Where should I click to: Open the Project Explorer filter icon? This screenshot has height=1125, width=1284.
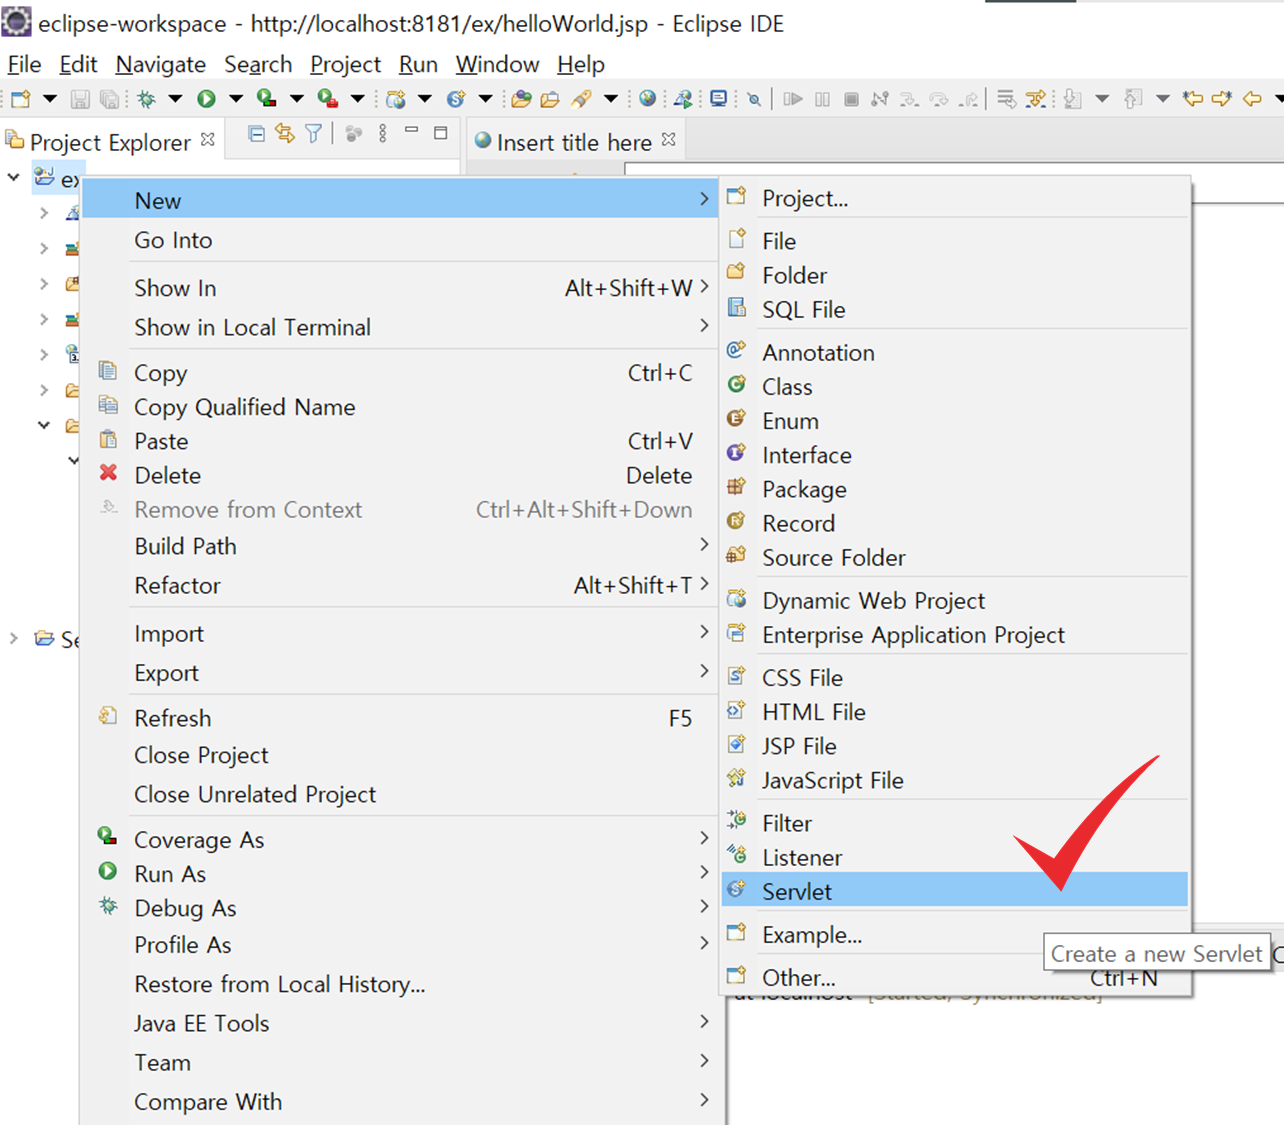pos(314,134)
